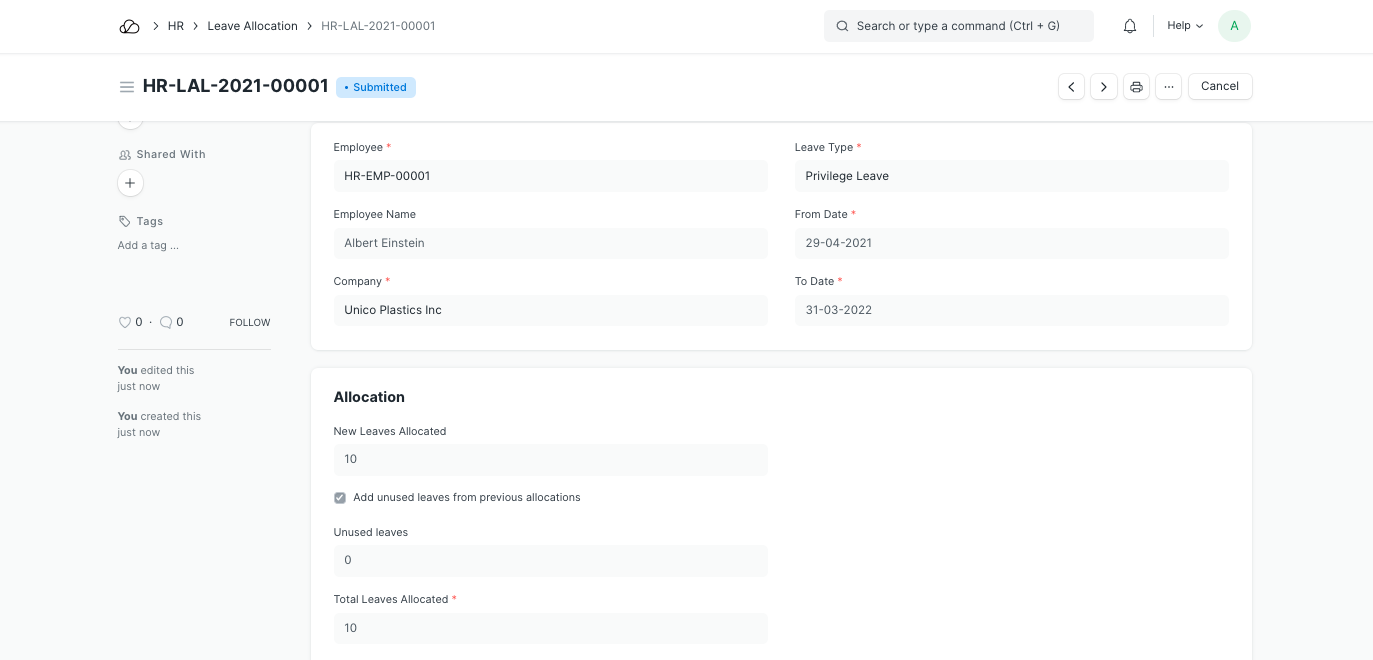
Task: Open the HR-EMP-00001 employee field
Action: 550,176
